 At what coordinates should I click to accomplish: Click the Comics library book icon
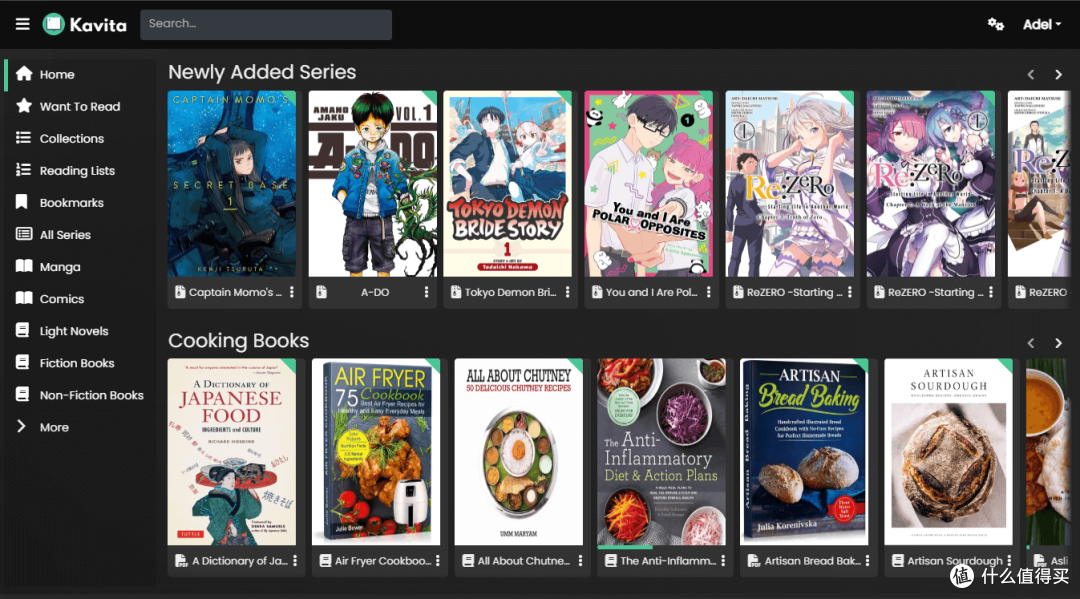point(24,298)
